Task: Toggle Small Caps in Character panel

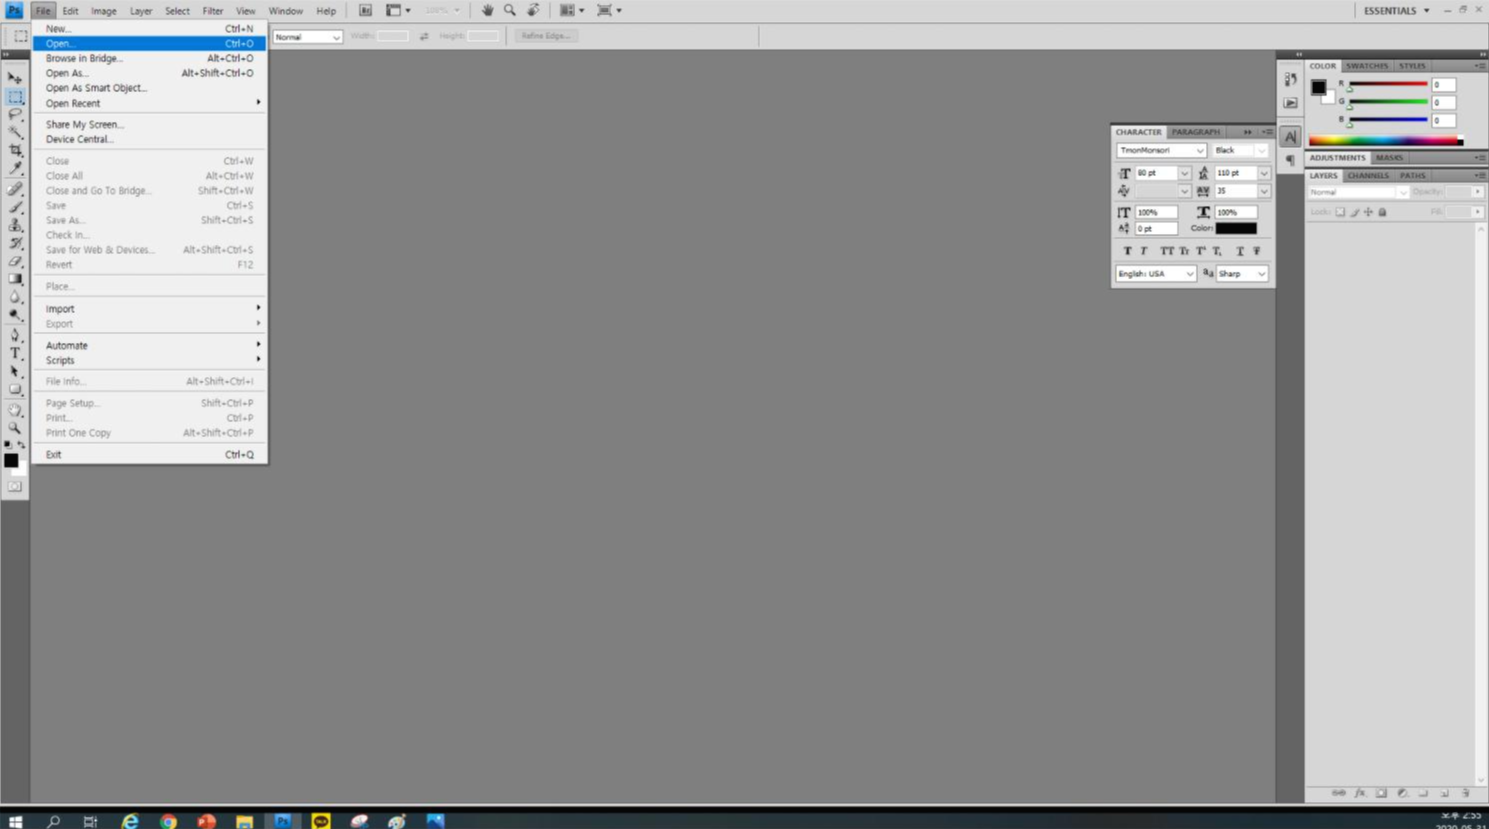Action: tap(1183, 251)
